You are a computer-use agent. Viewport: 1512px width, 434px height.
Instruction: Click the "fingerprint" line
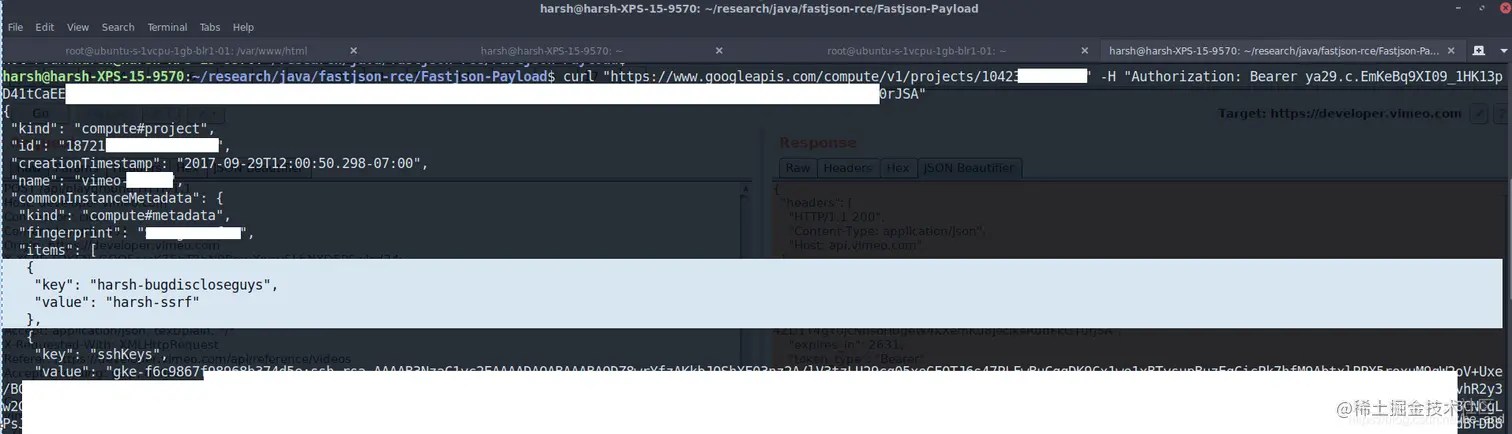[x=136, y=233]
